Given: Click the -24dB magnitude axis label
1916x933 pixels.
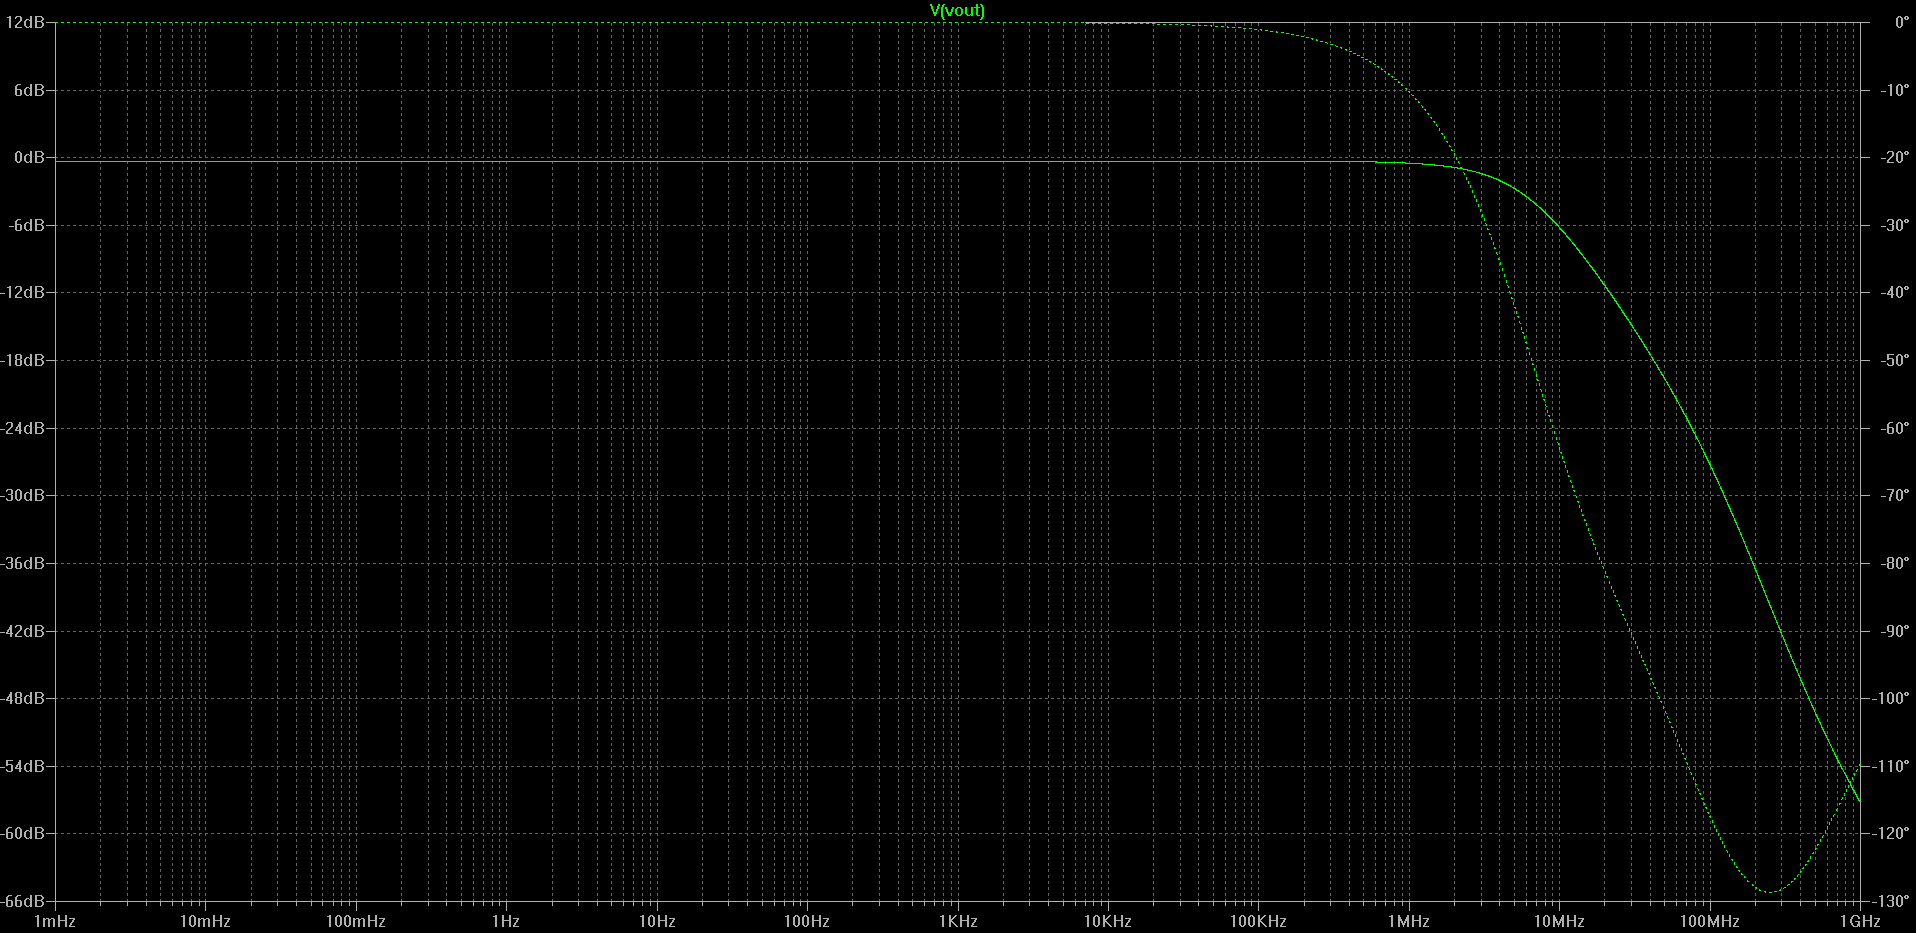Looking at the screenshot, I should (x=23, y=428).
